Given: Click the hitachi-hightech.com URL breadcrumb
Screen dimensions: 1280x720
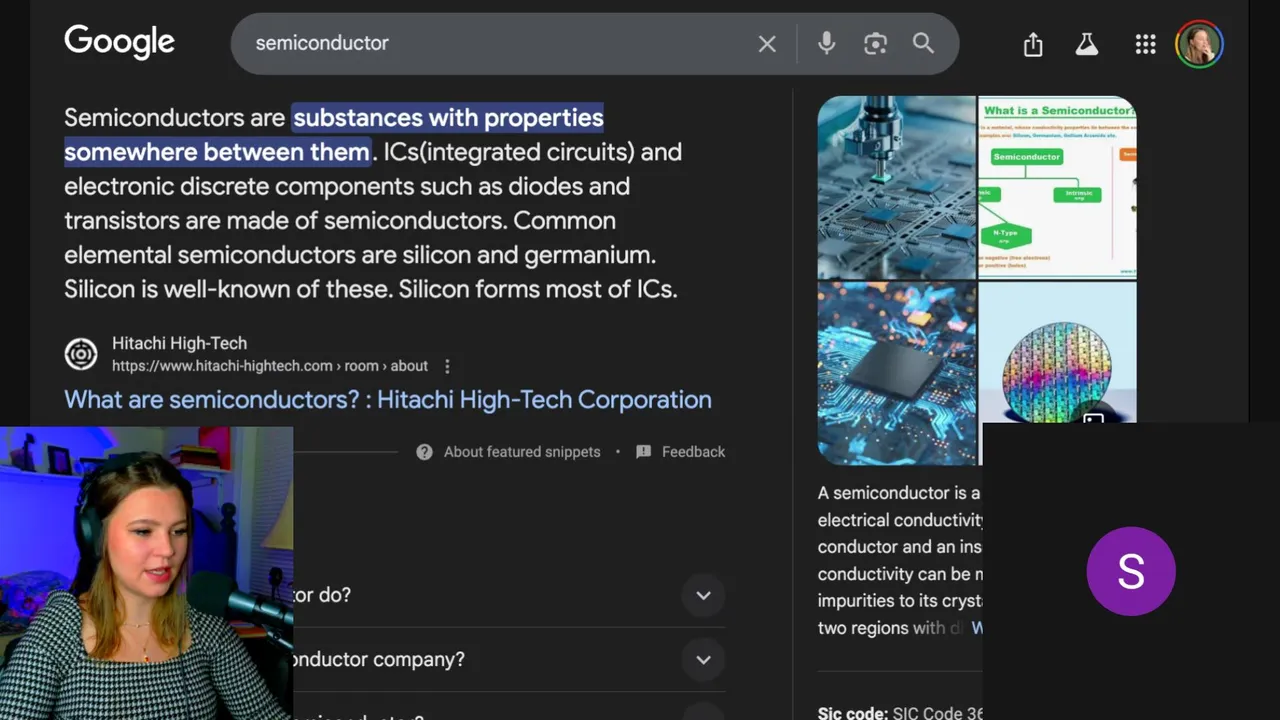Looking at the screenshot, I should [x=270, y=366].
